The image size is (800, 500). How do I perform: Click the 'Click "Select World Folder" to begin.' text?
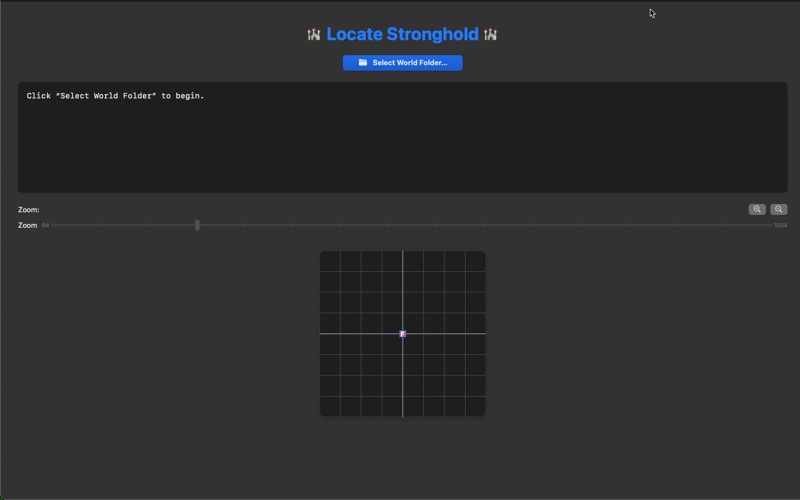pos(115,96)
